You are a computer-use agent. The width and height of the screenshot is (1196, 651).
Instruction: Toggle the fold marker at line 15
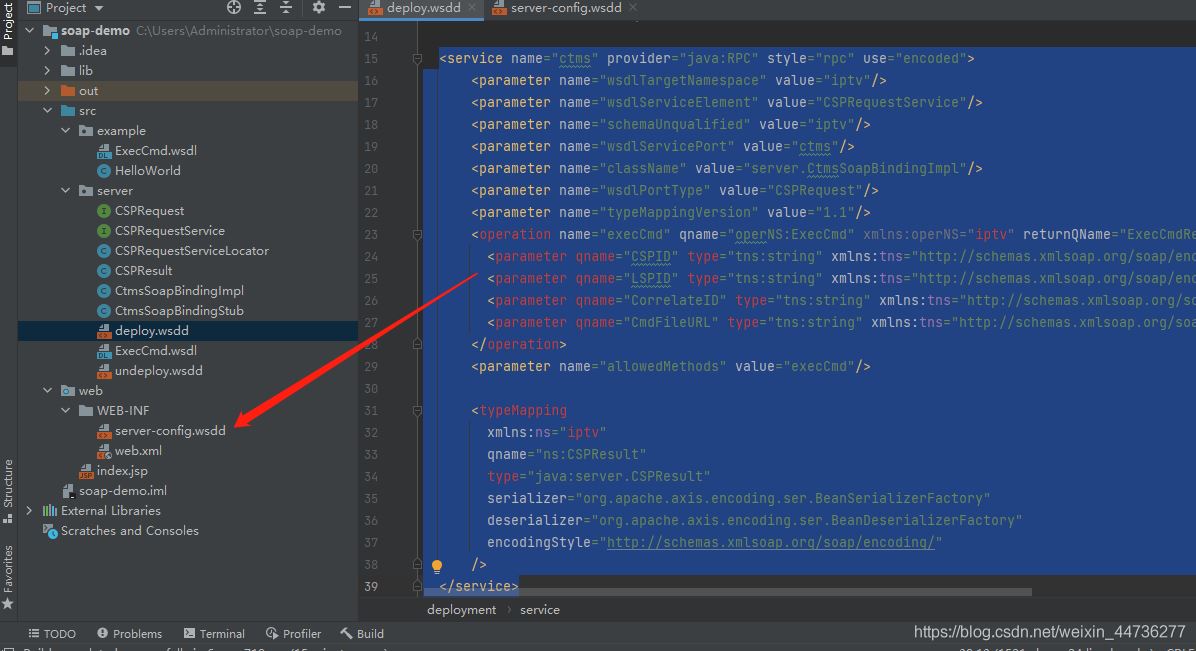(x=418, y=59)
